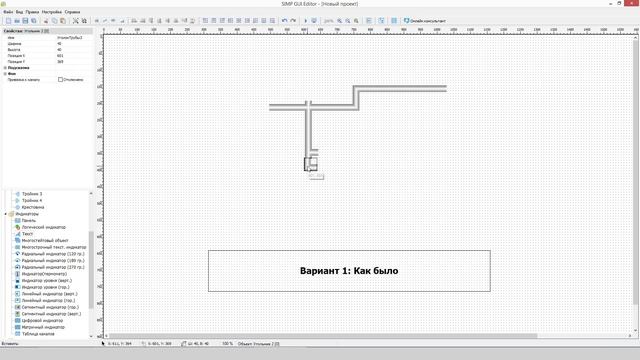The image size is (640, 360).
Task: Open the Правка menu
Action: click(32, 12)
